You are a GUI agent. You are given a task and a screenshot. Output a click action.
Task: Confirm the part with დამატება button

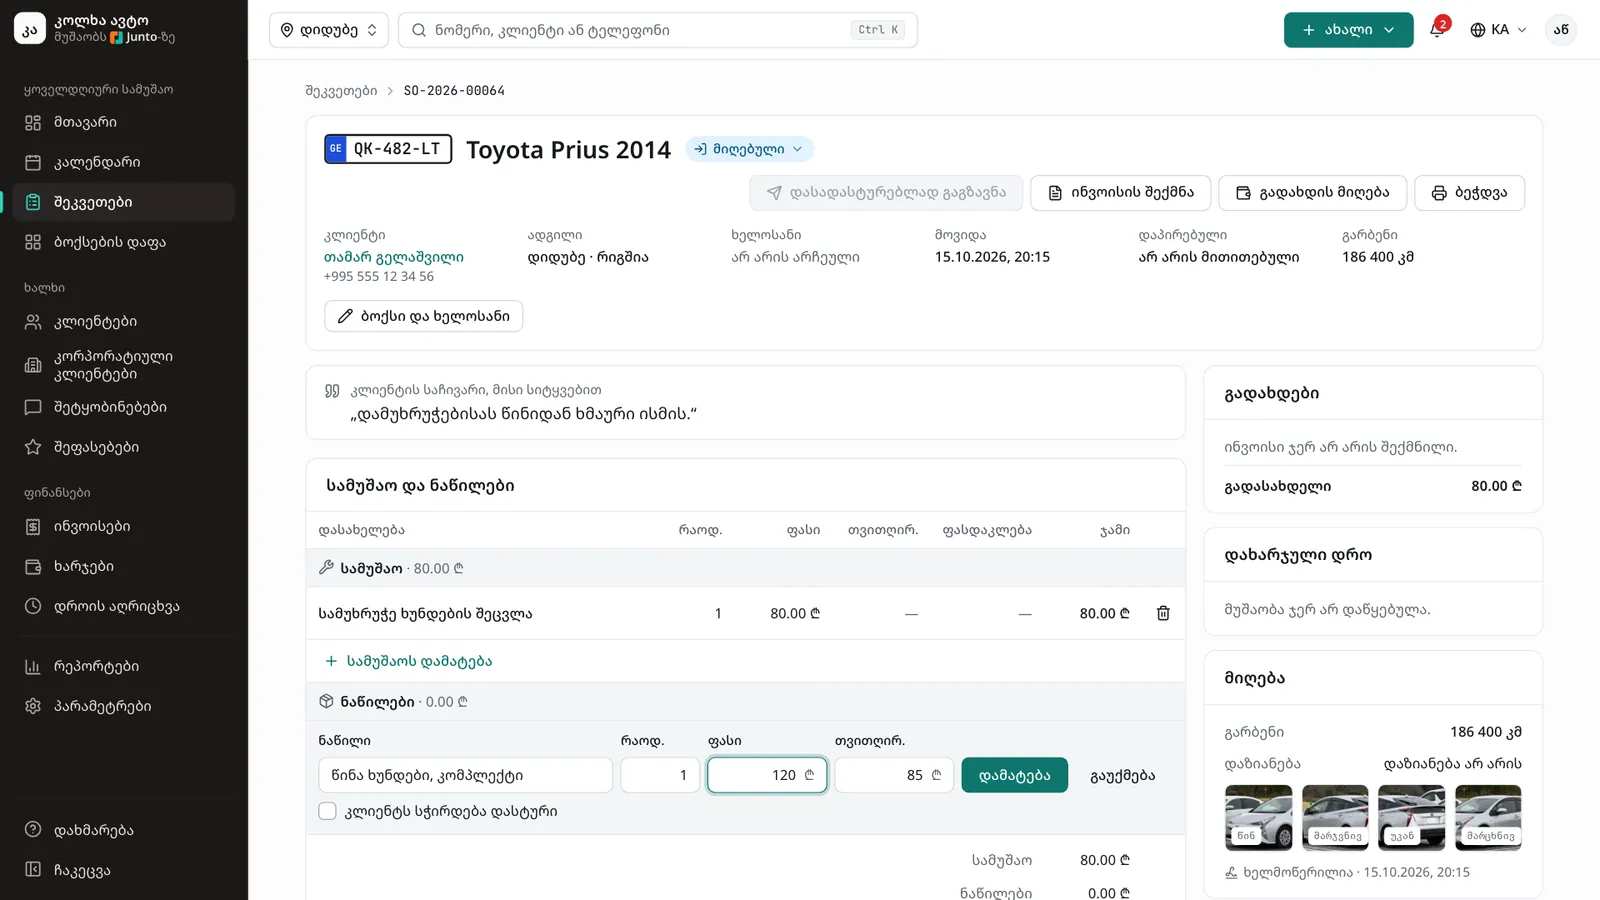coord(1014,775)
